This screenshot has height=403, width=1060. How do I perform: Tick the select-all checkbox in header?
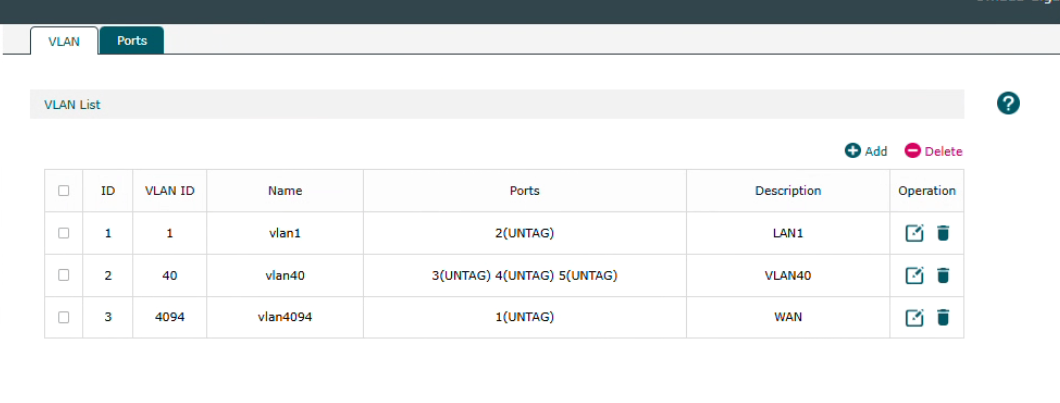point(64,190)
